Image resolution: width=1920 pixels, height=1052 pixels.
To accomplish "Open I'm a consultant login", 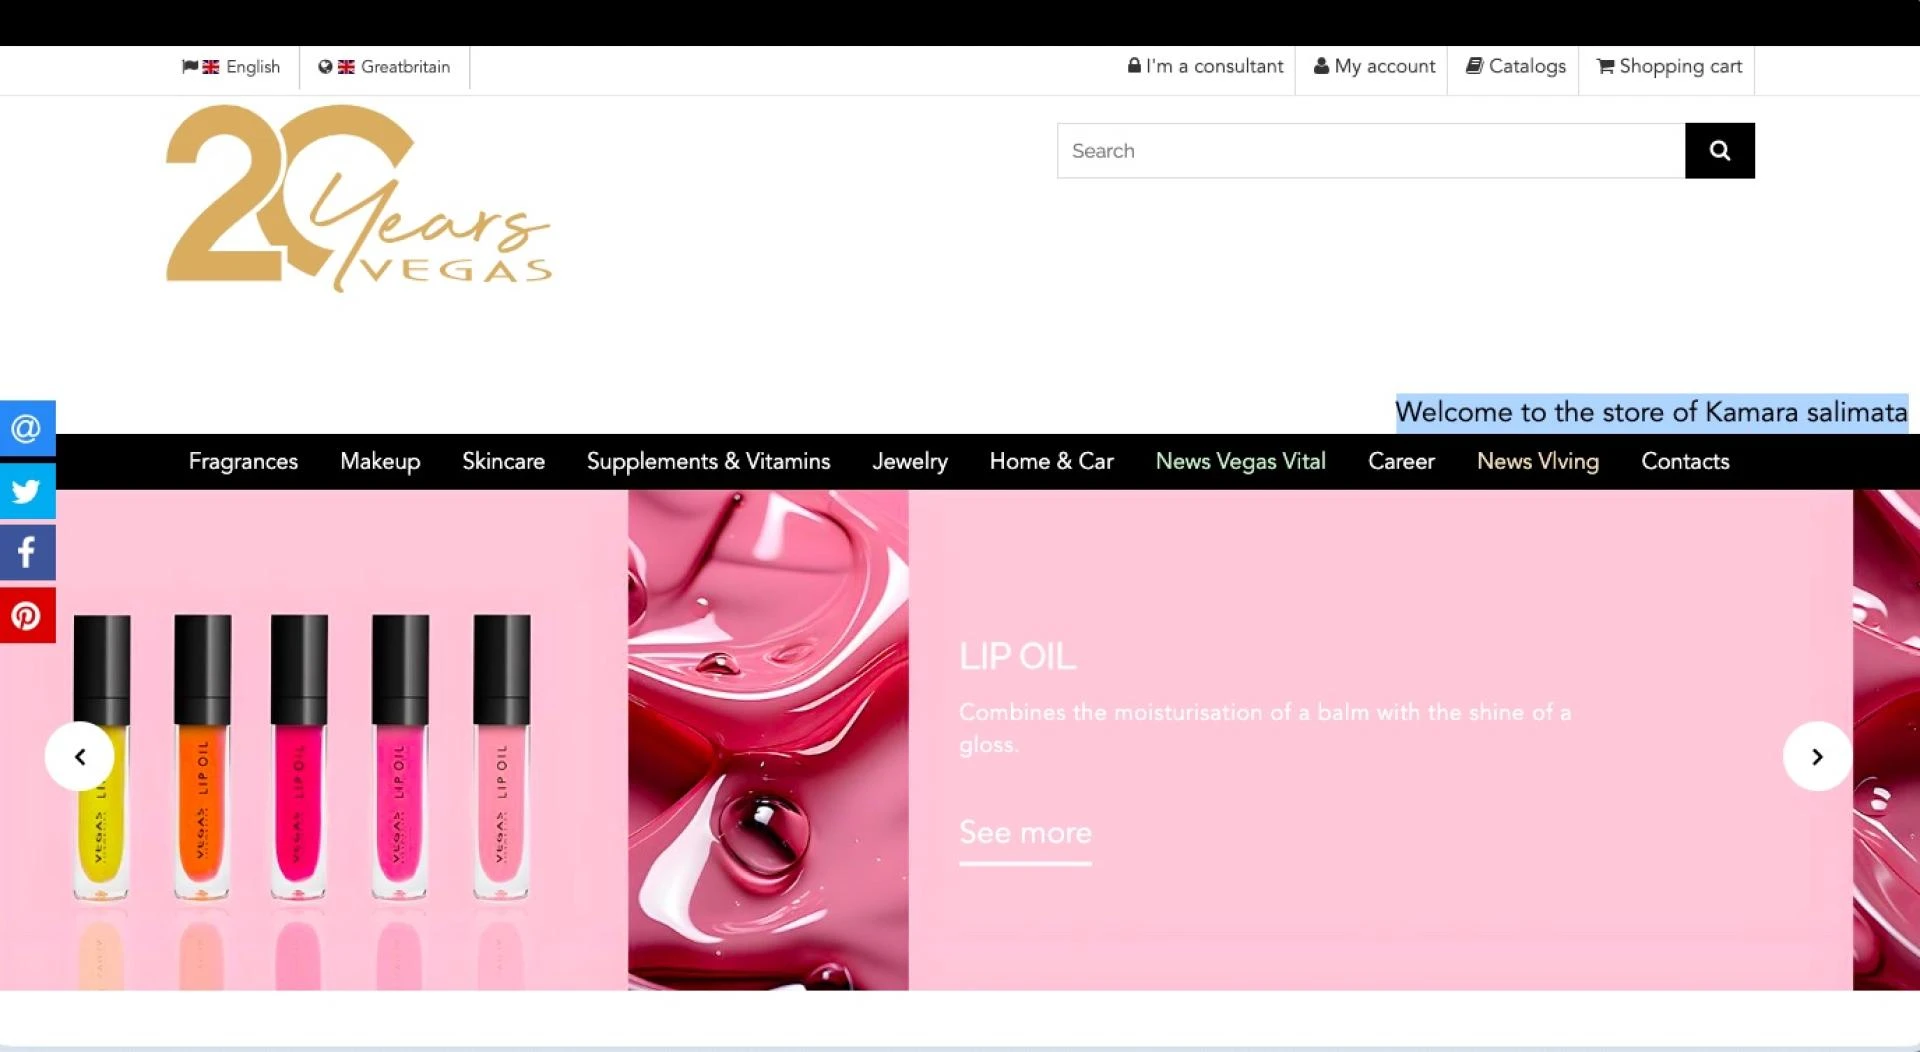I will click(x=1205, y=66).
